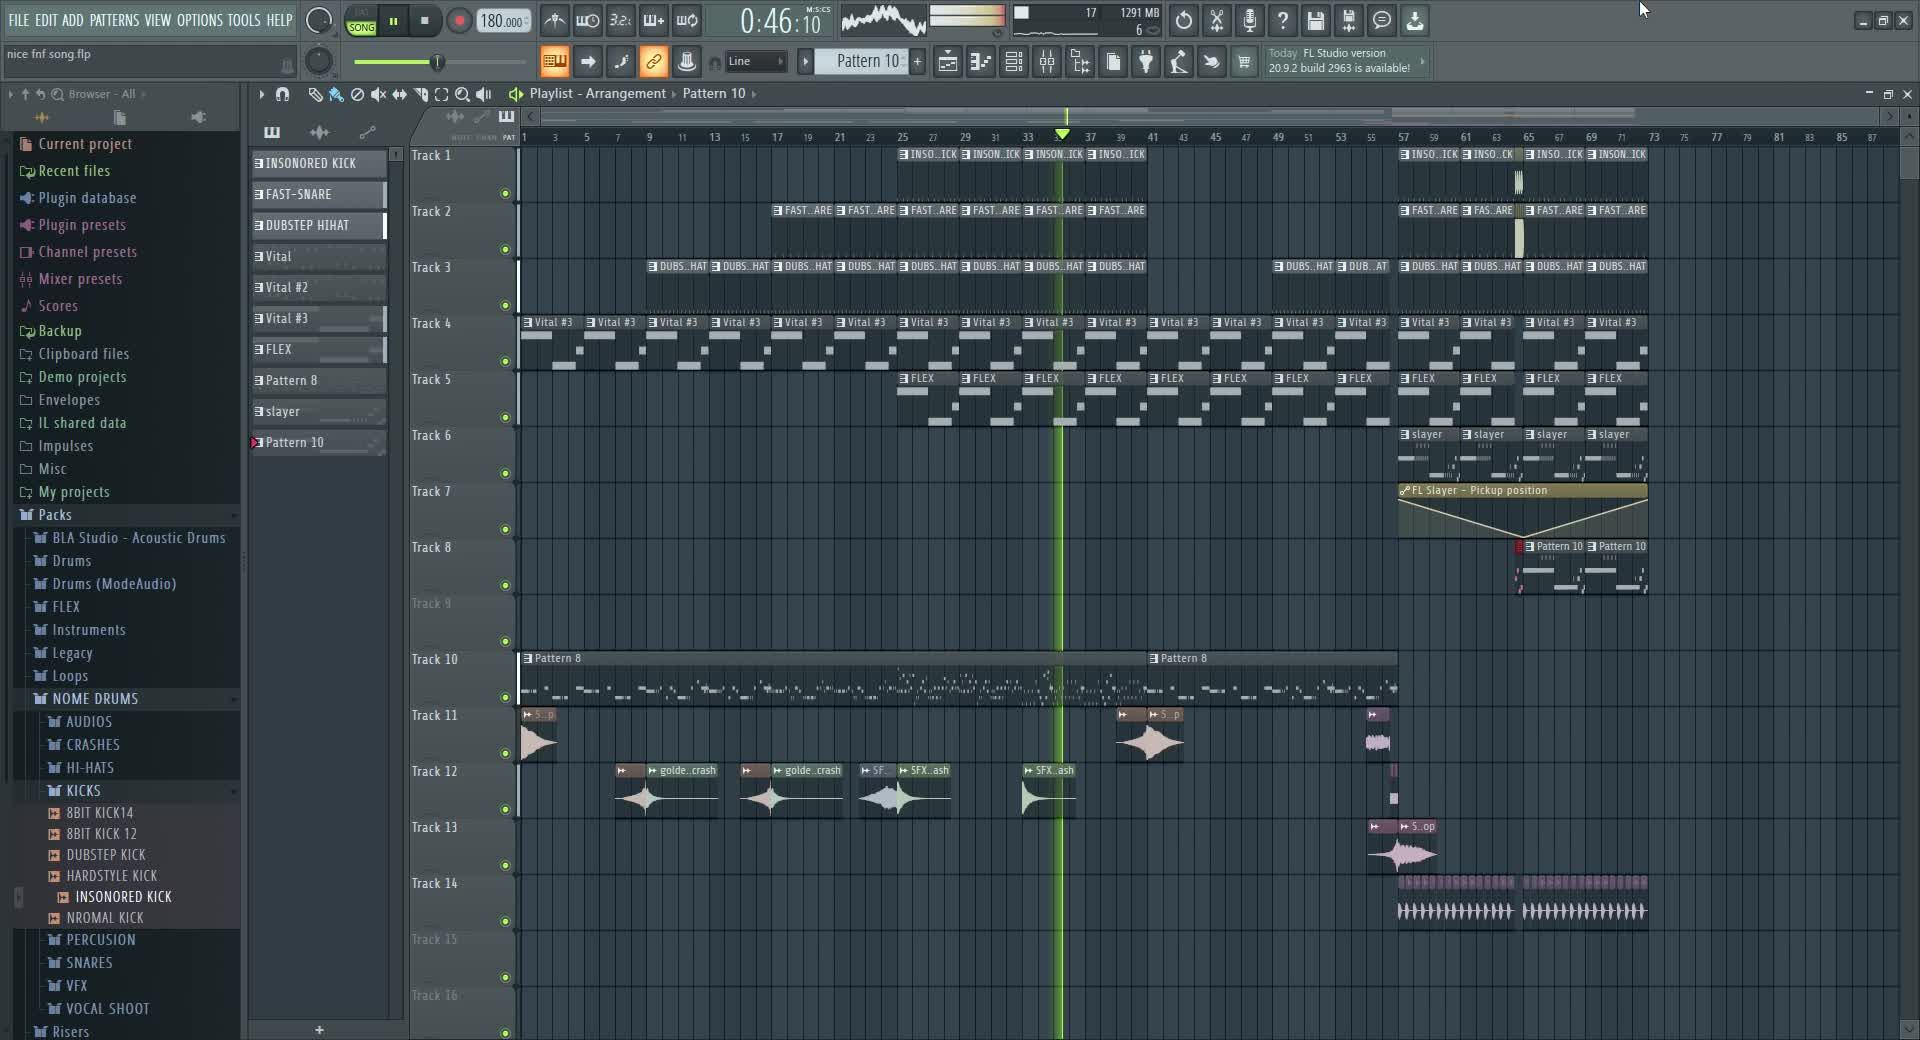This screenshot has height=1040, width=1920.
Task: Select the playlist Mute tool
Action: 378,94
